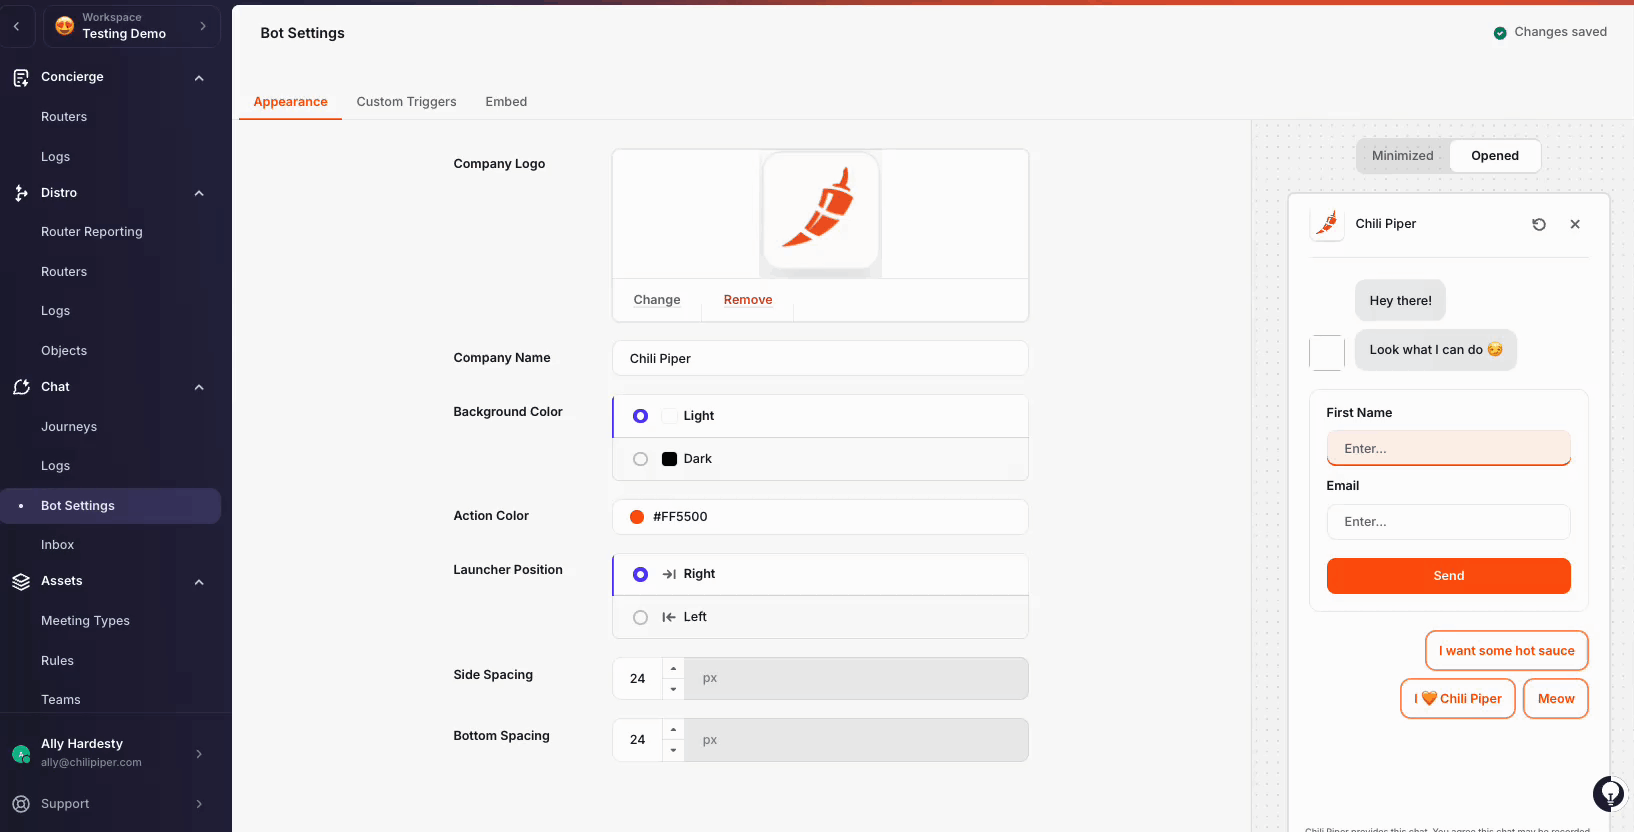Decrease Bottom Spacing value
Viewport: 1634px width, 832px height.
coord(673,750)
